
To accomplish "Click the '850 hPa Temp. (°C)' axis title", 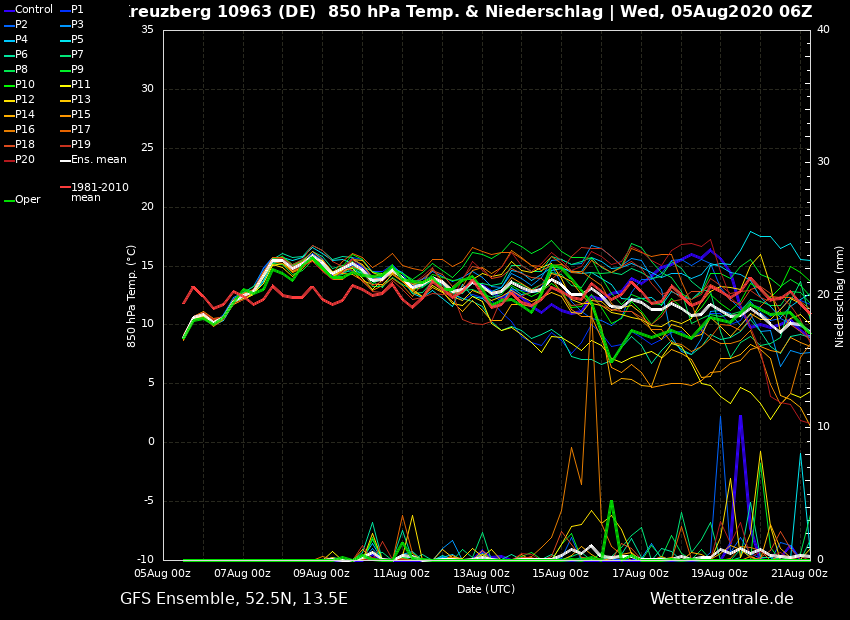I will tap(131, 296).
